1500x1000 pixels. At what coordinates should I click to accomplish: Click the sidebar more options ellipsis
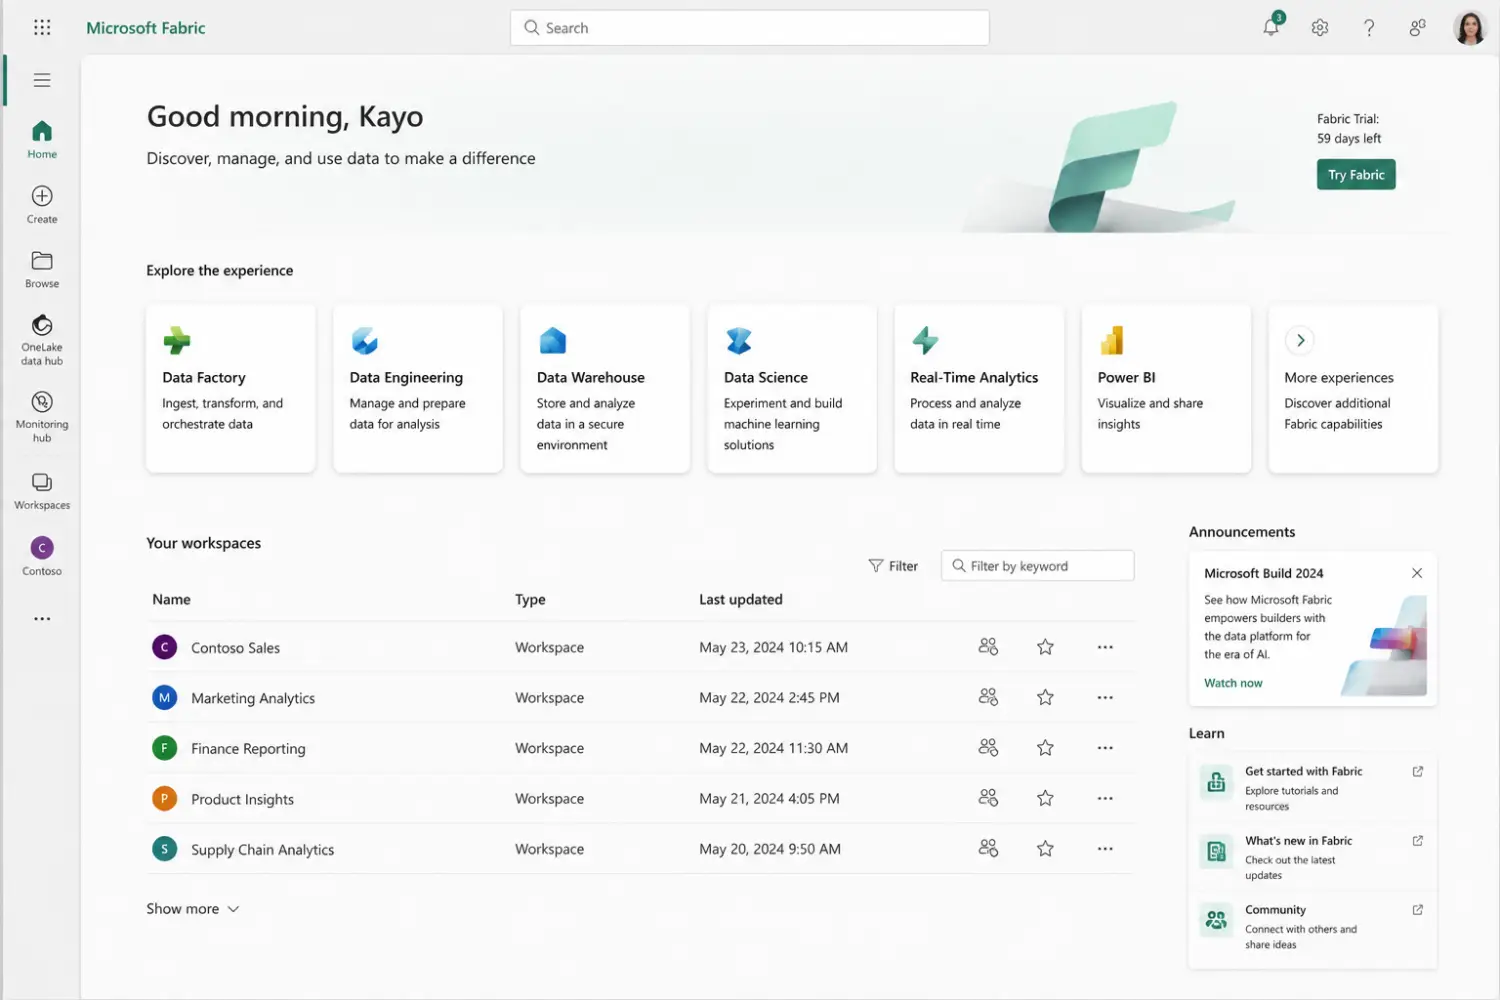(x=42, y=619)
